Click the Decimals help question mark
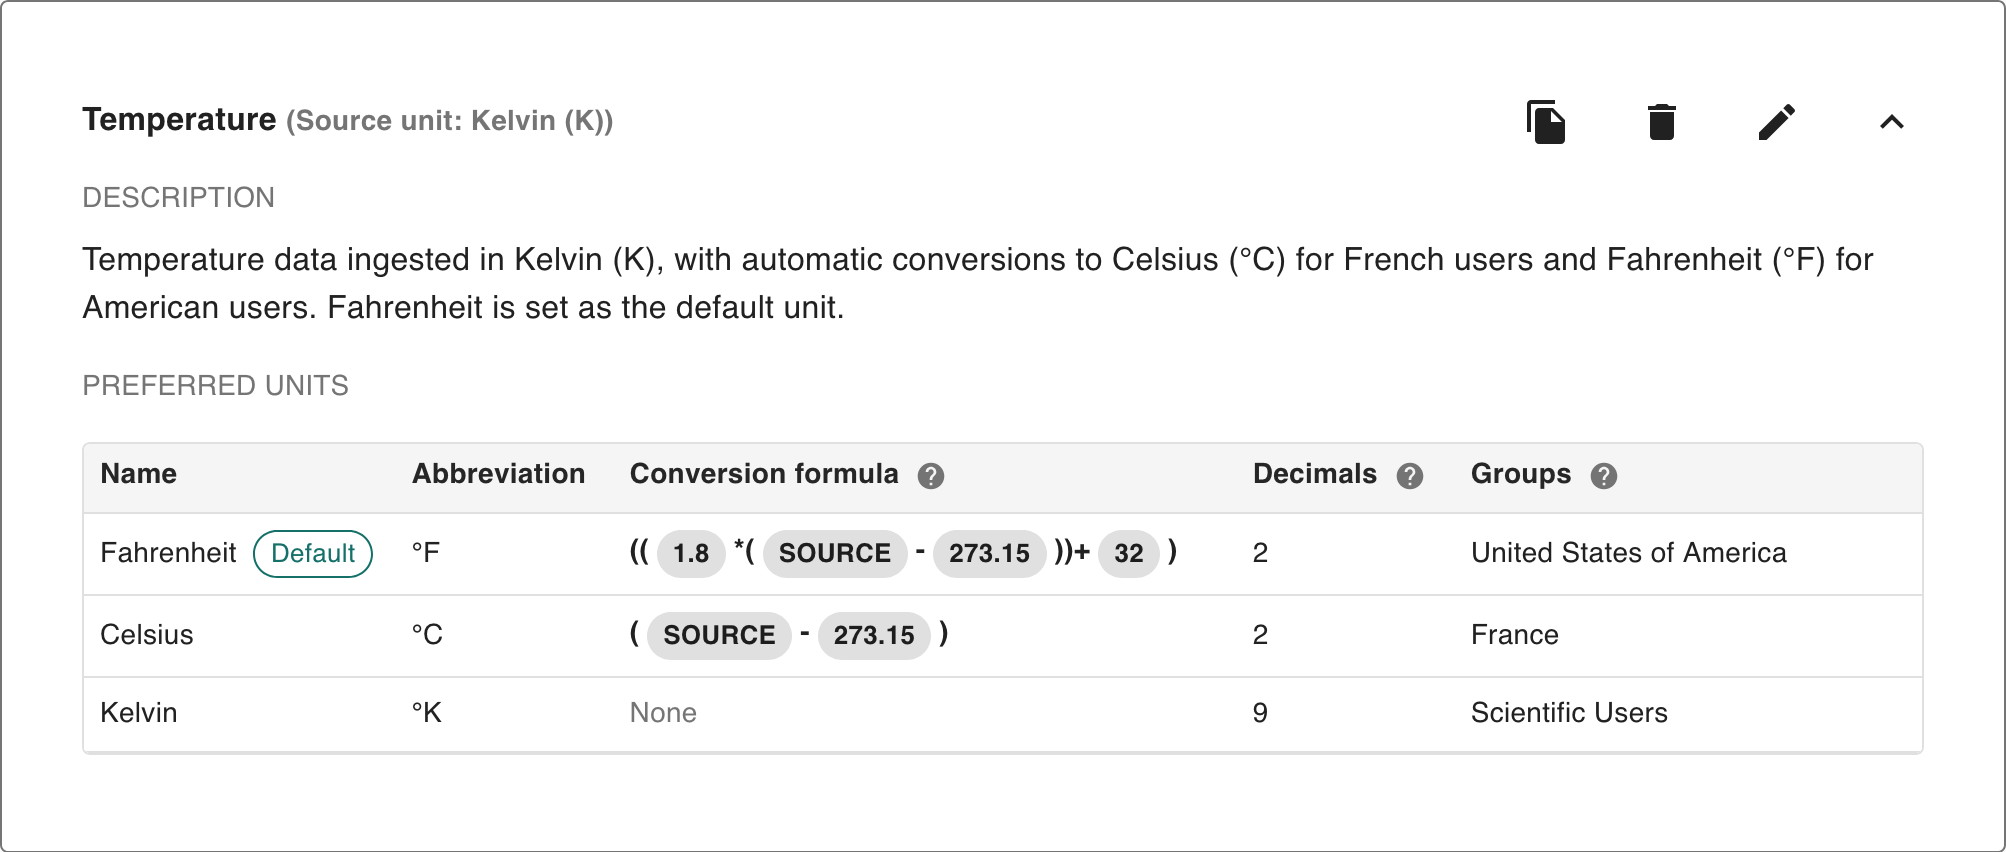 [x=1410, y=476]
